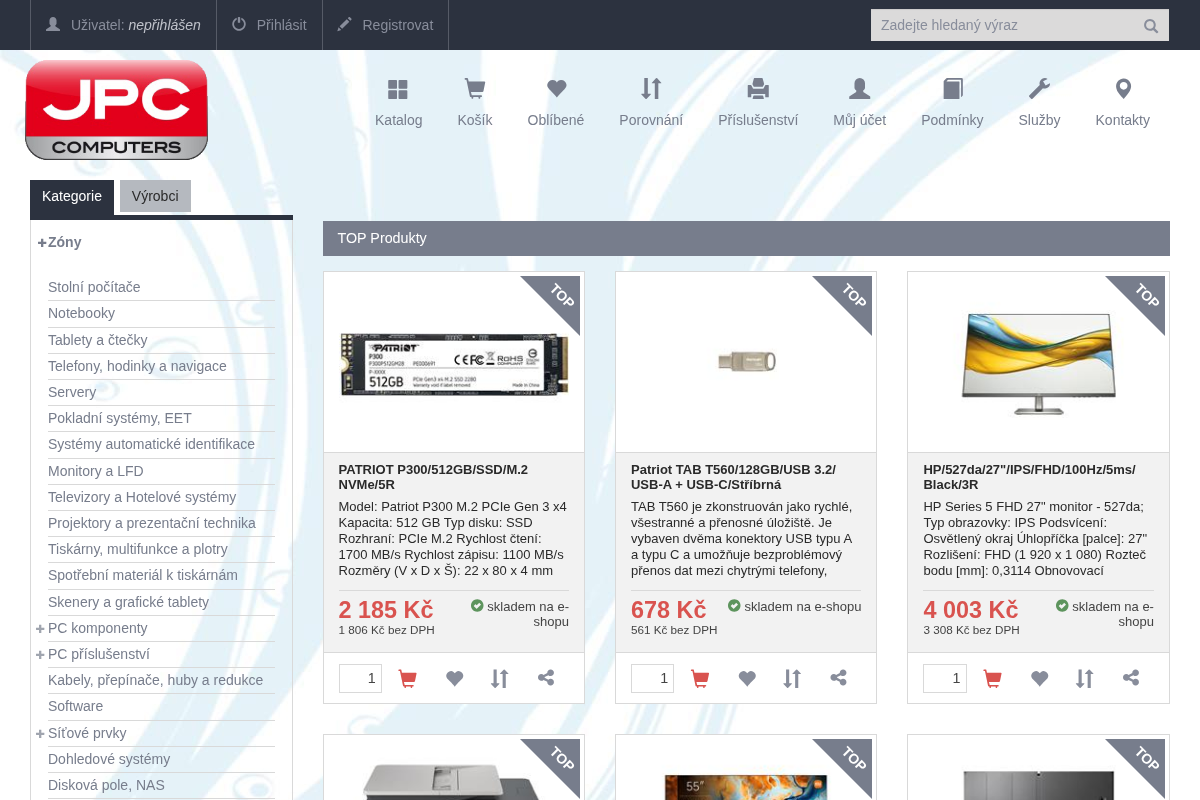The height and width of the screenshot is (800, 1200).
Task: Expand the Zóny category section
Action: coord(42,242)
